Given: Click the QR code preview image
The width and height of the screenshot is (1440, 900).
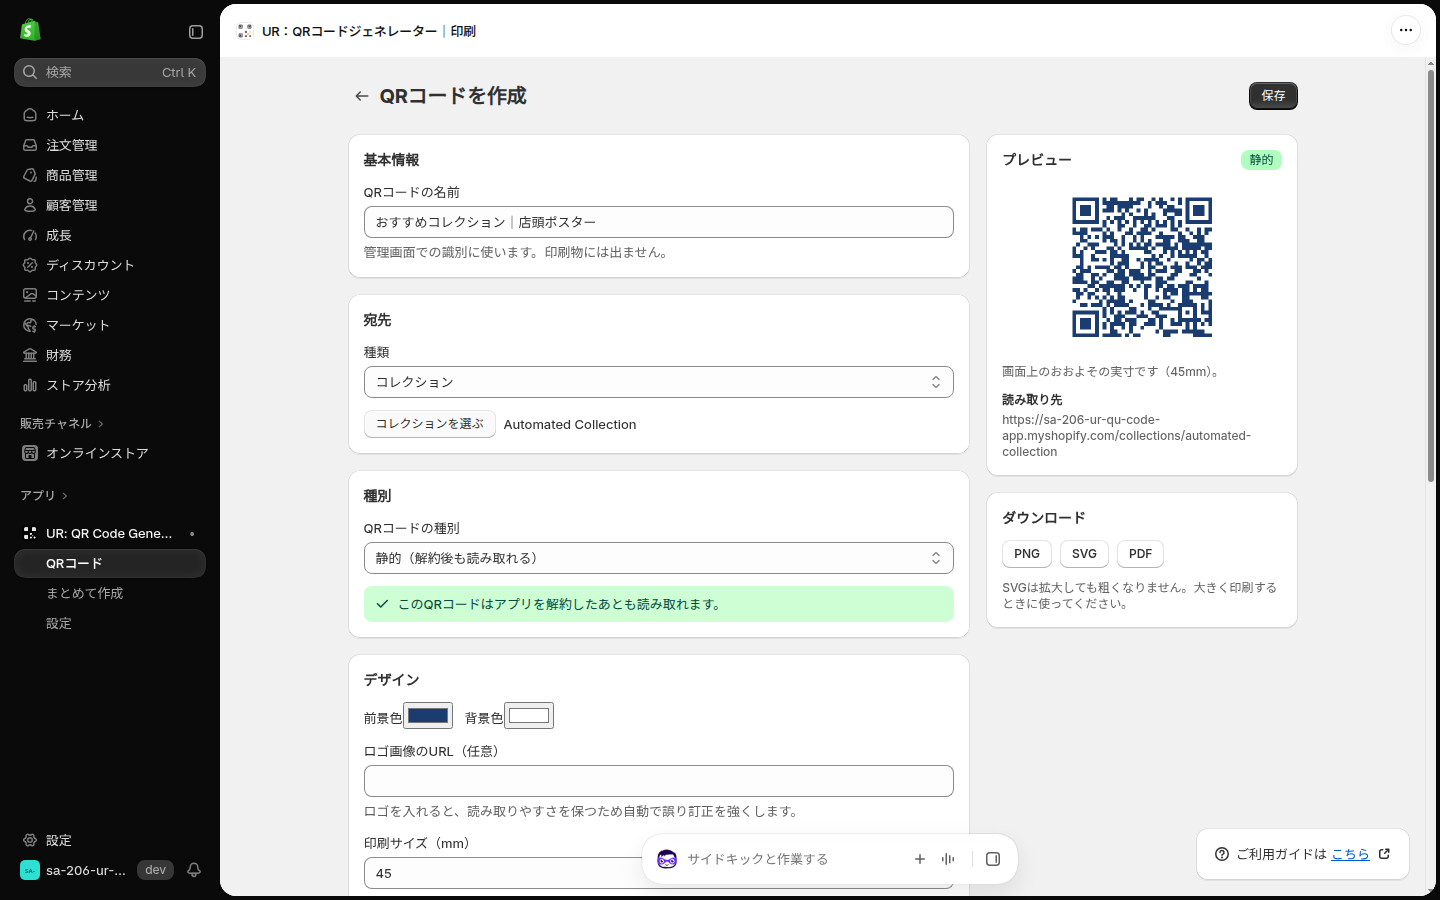Looking at the screenshot, I should [1142, 267].
